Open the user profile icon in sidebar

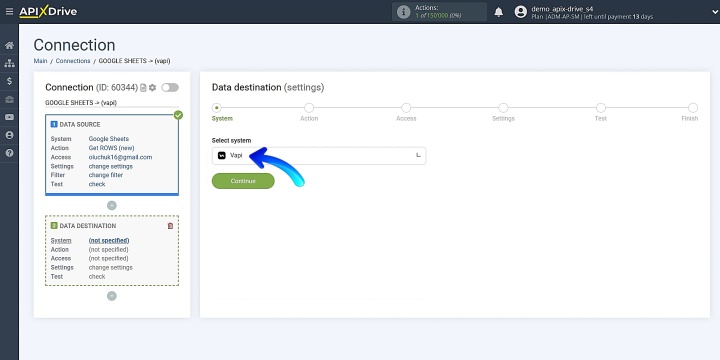tap(9, 135)
